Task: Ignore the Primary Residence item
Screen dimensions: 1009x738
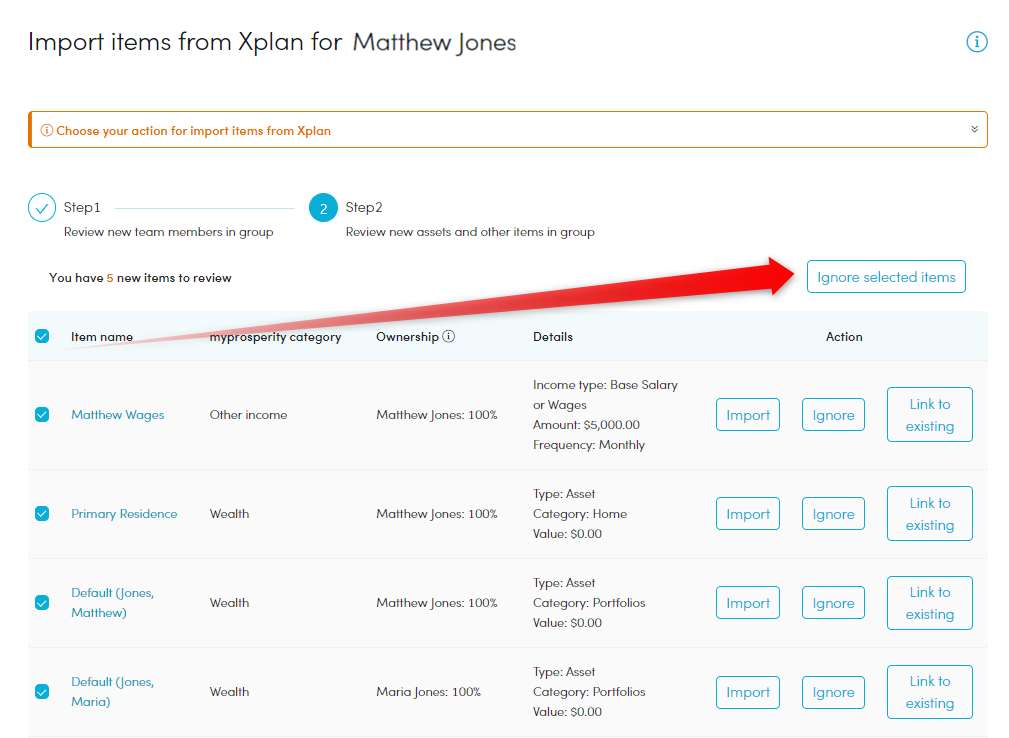Action: tap(833, 514)
